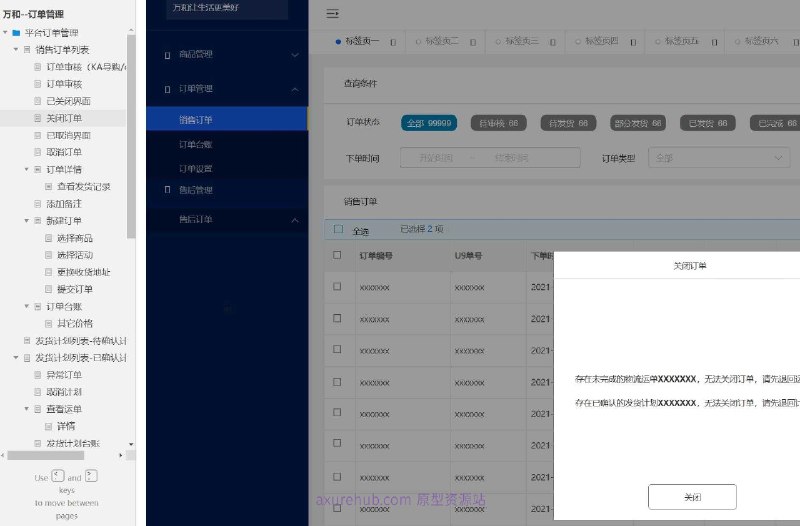Tick the 全选 checkbox
800x526 pixels.
[338, 229]
